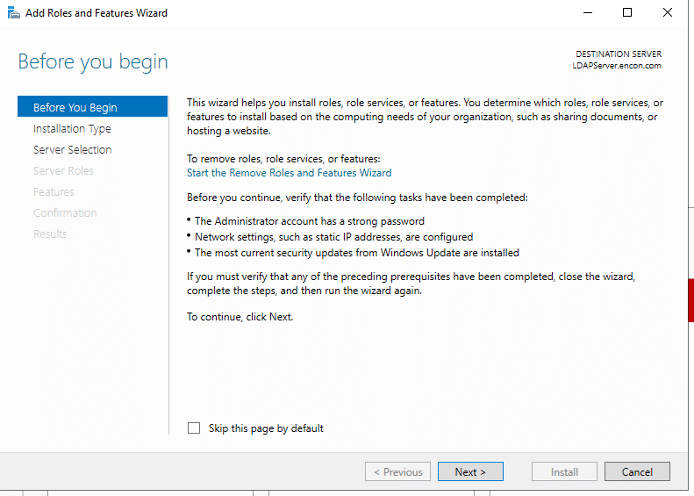Maximize the wizard window
The width and height of the screenshot is (694, 496).
coord(627,13)
